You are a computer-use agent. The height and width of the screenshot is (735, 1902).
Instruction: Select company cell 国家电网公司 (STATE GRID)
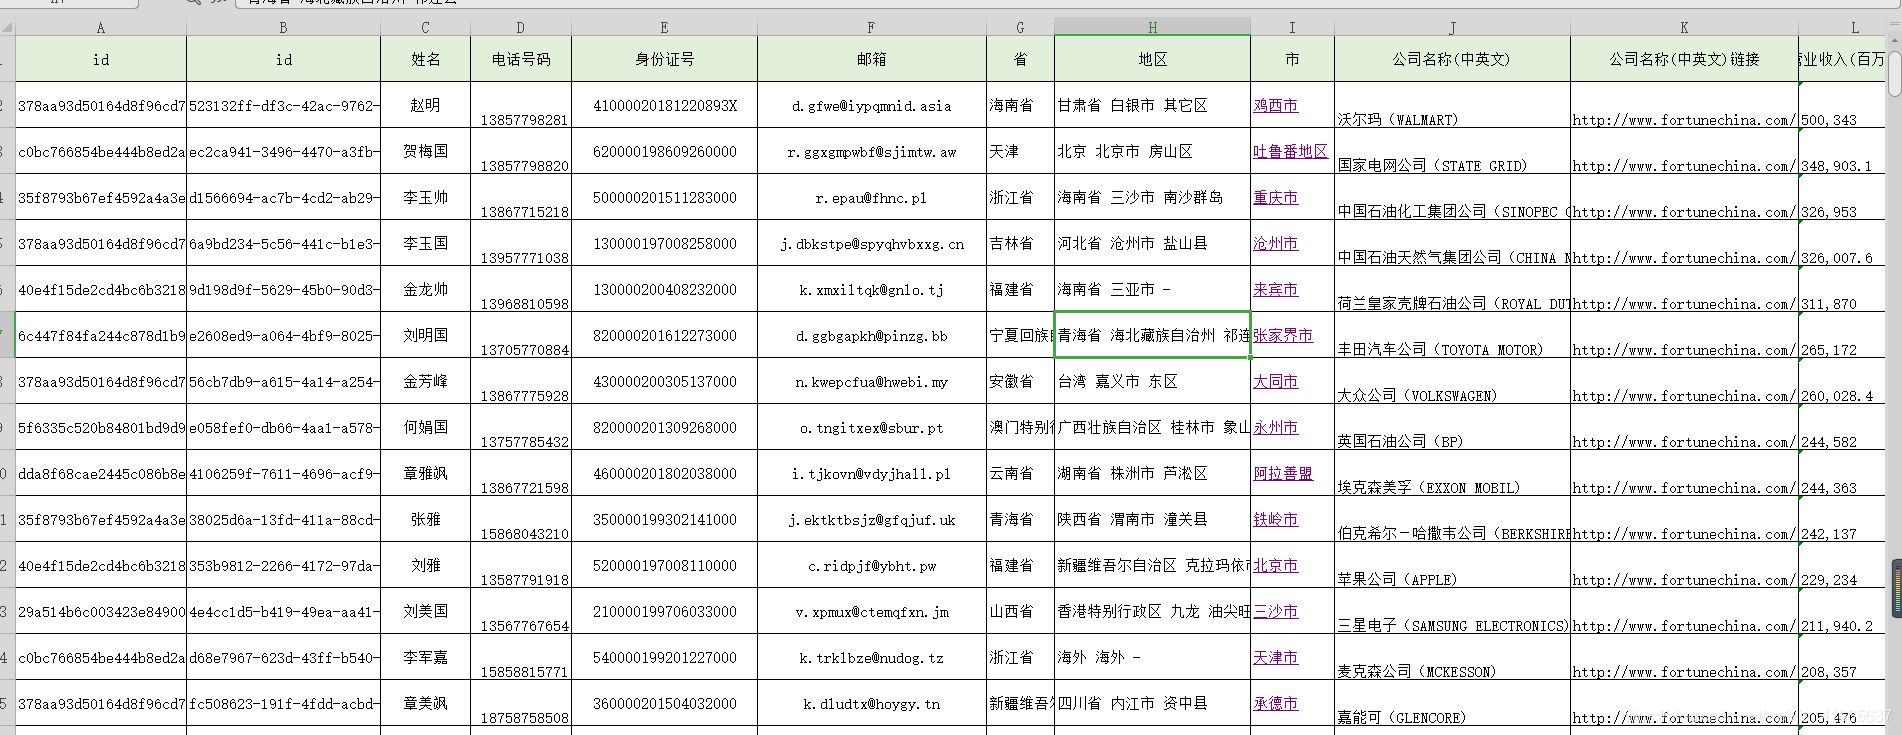pyautogui.click(x=1452, y=151)
